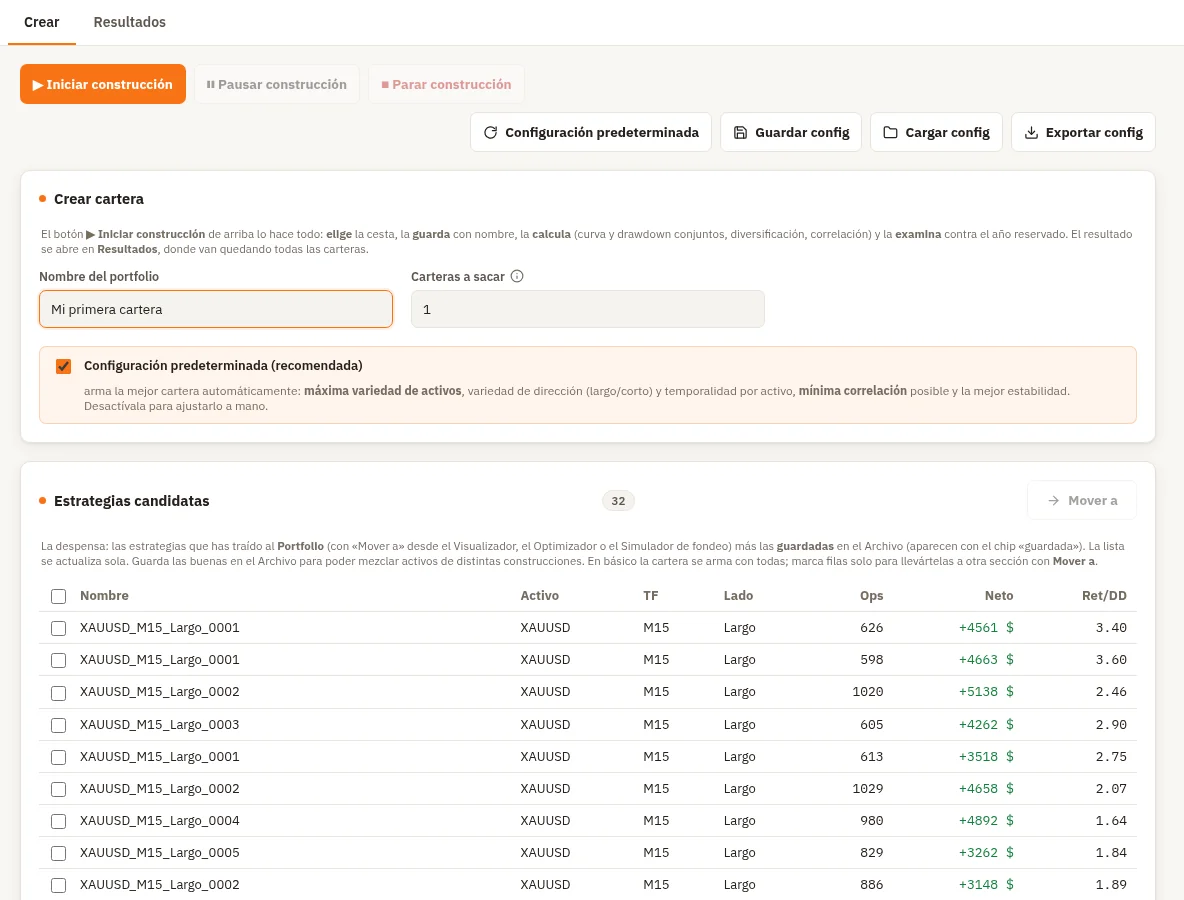Click the 1029 Ops cell
1184x900 pixels.
pos(868,788)
